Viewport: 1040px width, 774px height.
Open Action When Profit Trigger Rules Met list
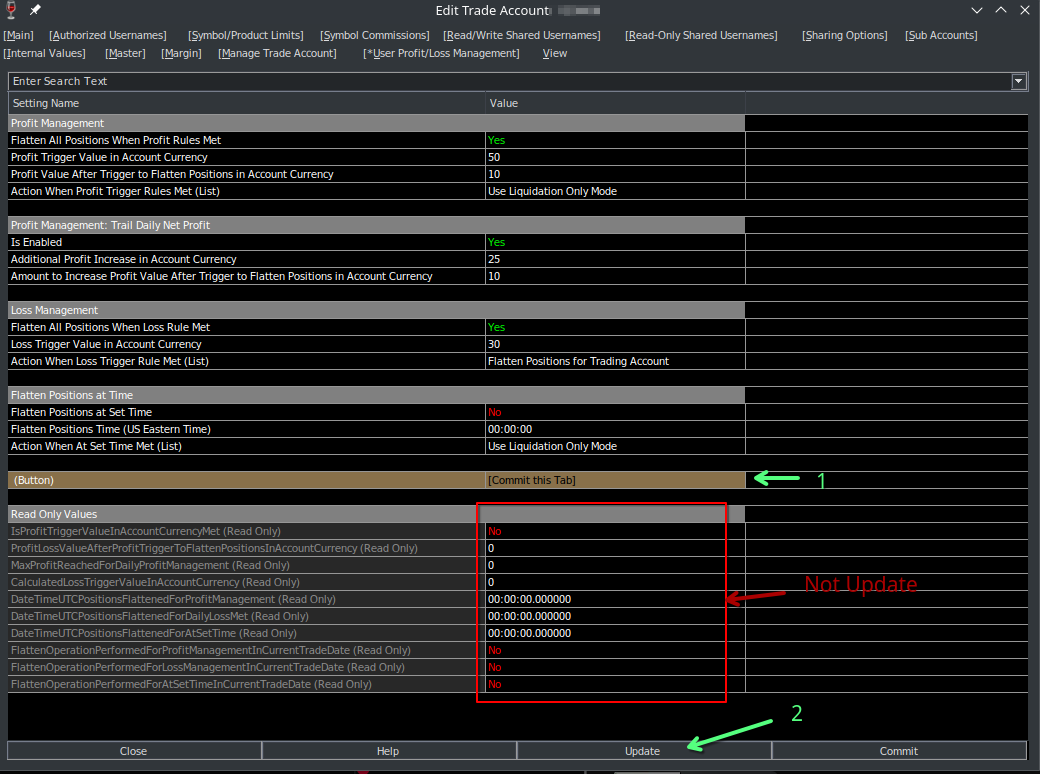pyautogui.click(x=552, y=191)
